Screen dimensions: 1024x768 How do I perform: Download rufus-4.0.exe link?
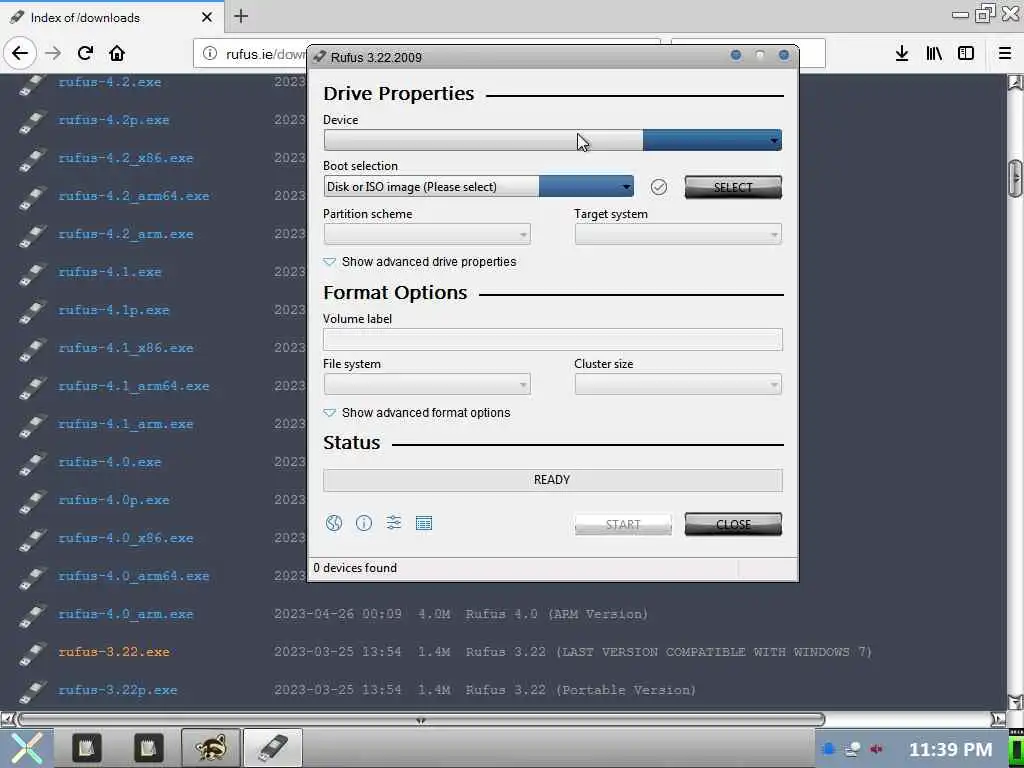pos(110,462)
